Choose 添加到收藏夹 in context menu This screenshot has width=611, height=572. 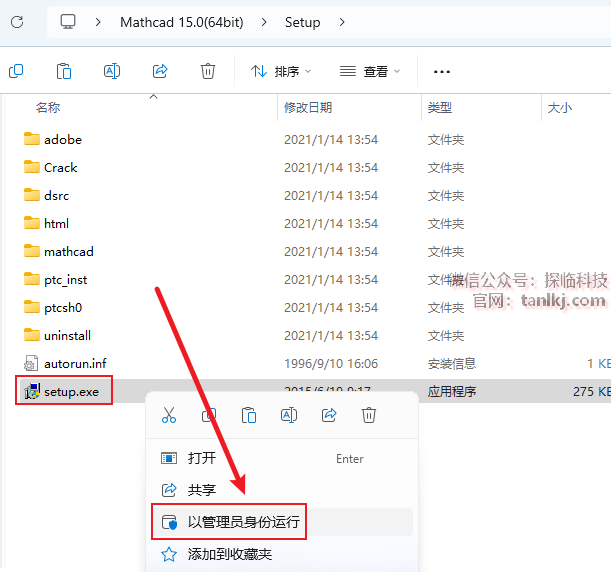click(282, 554)
